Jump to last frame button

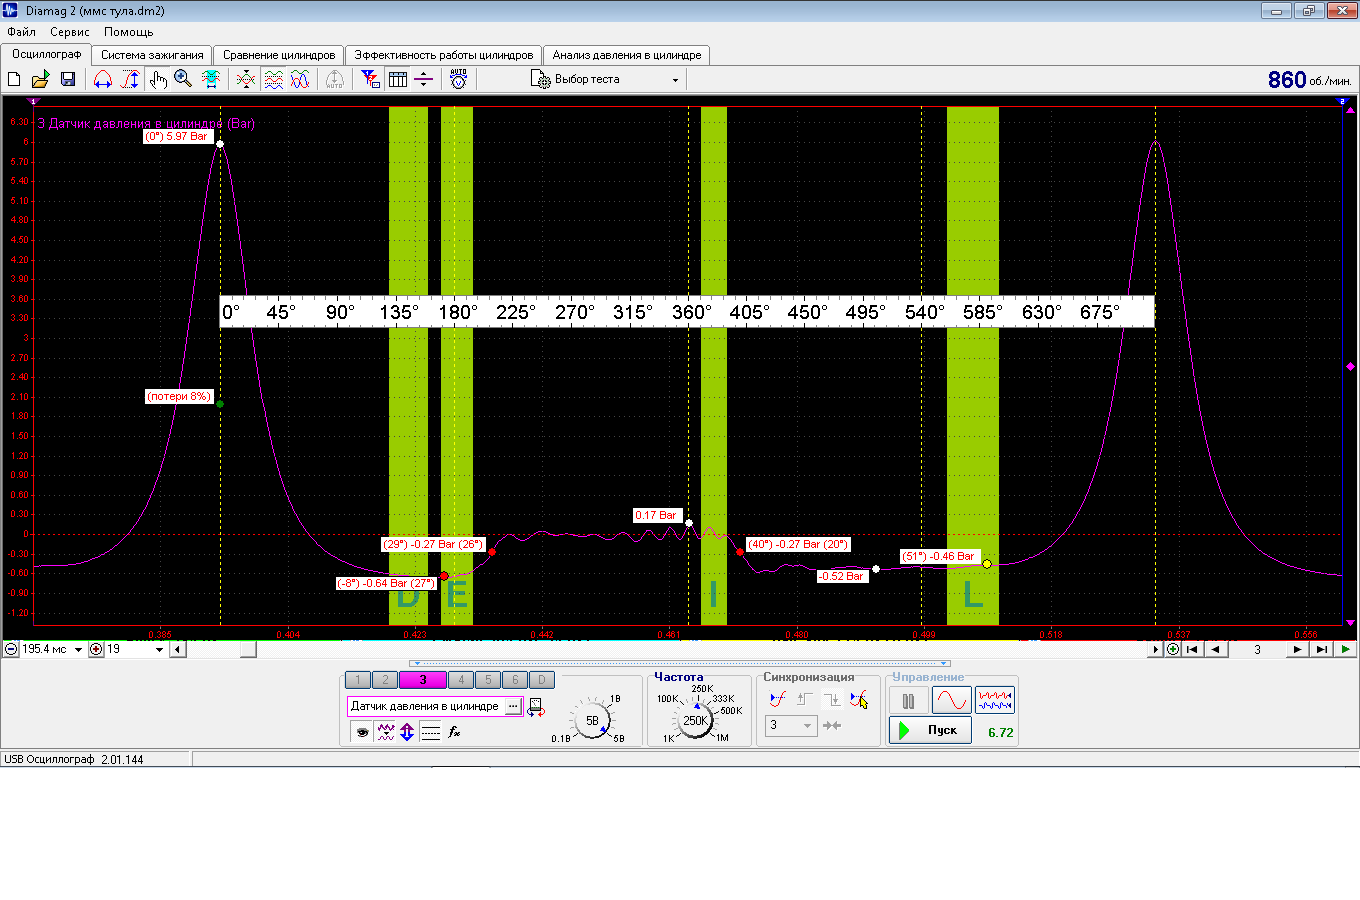1321,649
